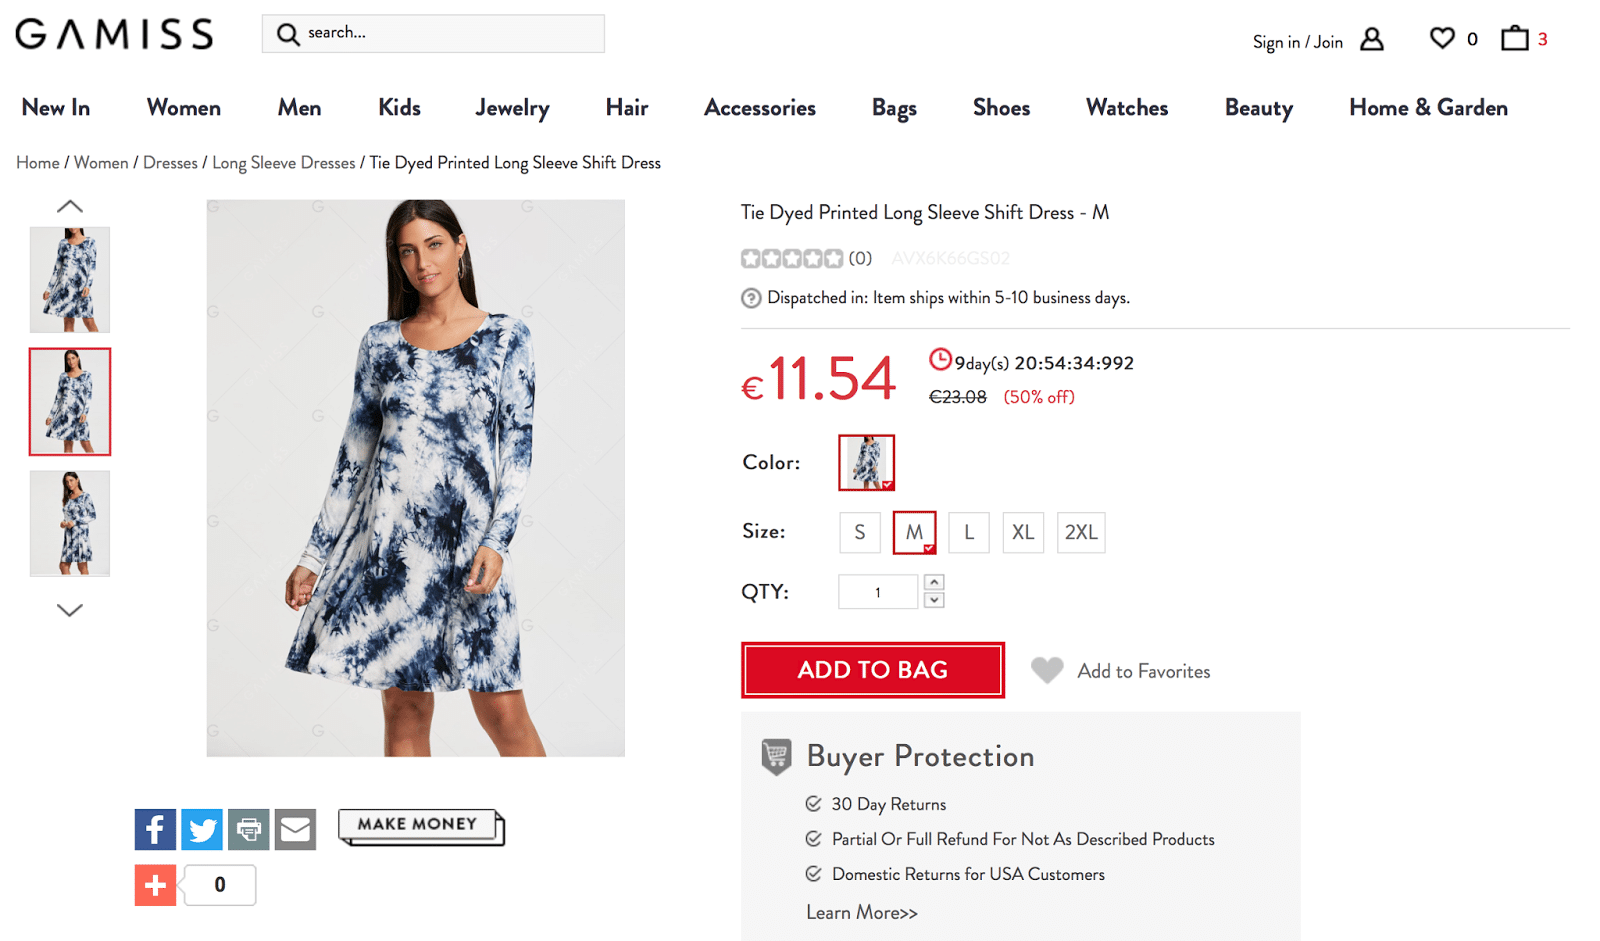
Task: Open the Women menu
Action: (x=184, y=108)
